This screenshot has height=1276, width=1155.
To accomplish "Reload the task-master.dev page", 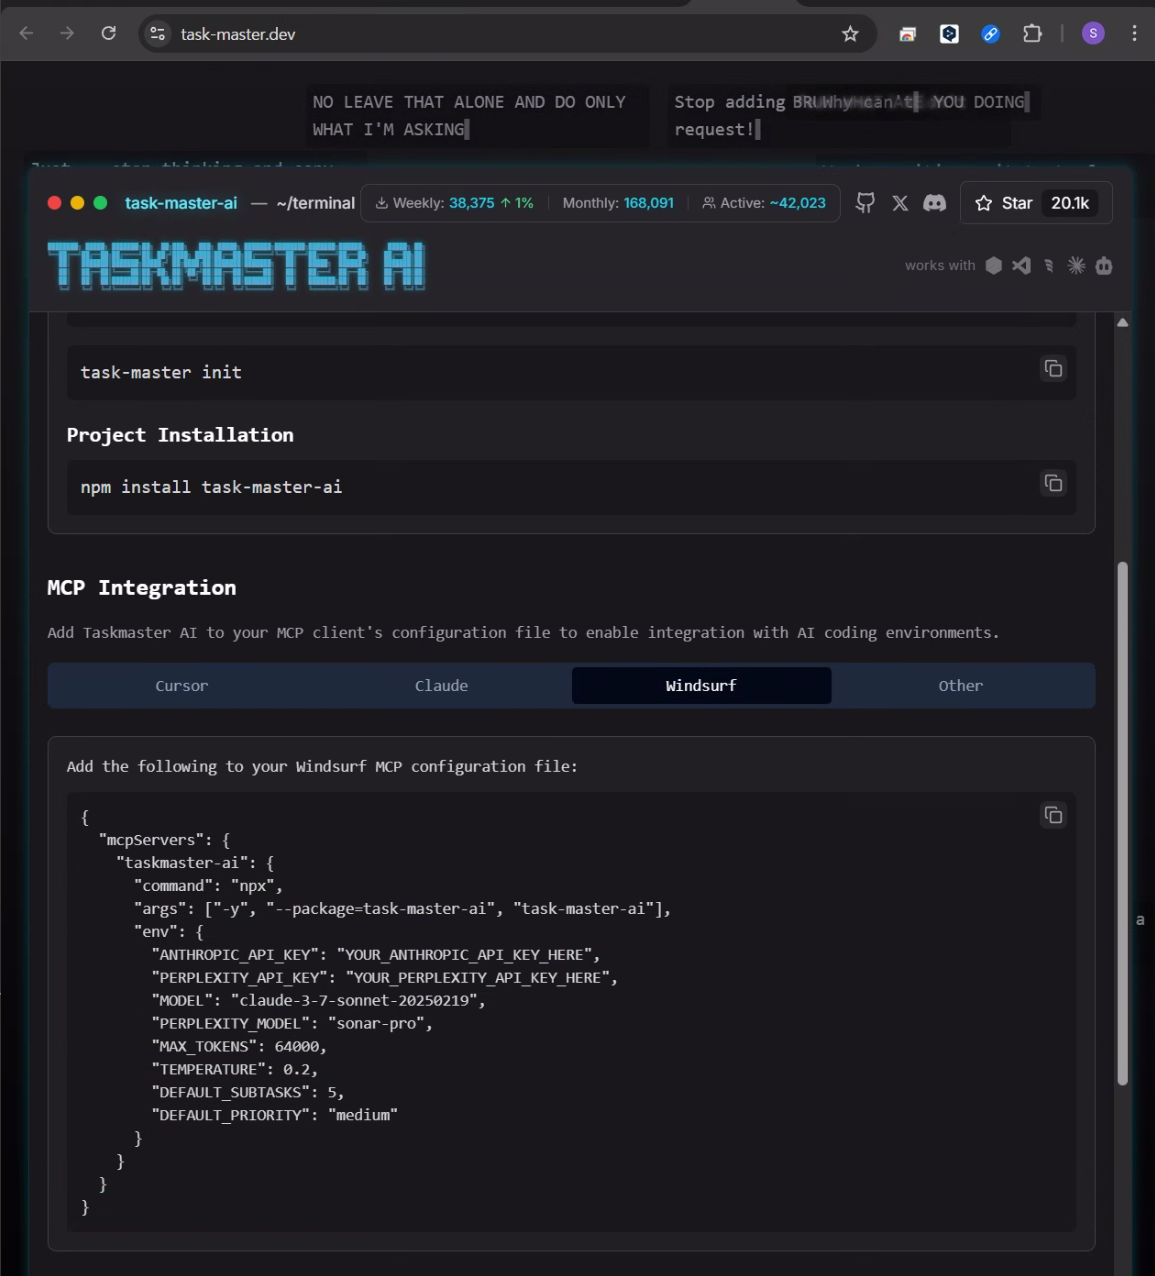I will (x=108, y=33).
